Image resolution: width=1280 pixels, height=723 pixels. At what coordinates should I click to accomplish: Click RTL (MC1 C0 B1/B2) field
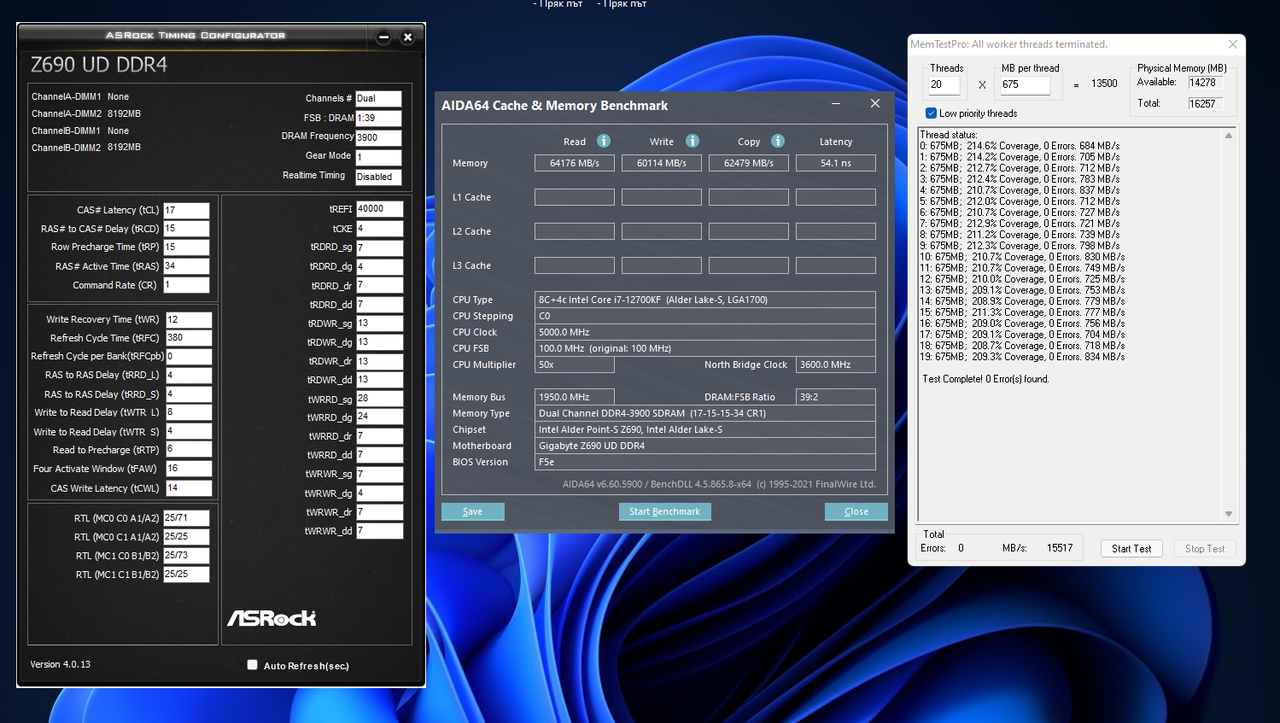point(186,555)
